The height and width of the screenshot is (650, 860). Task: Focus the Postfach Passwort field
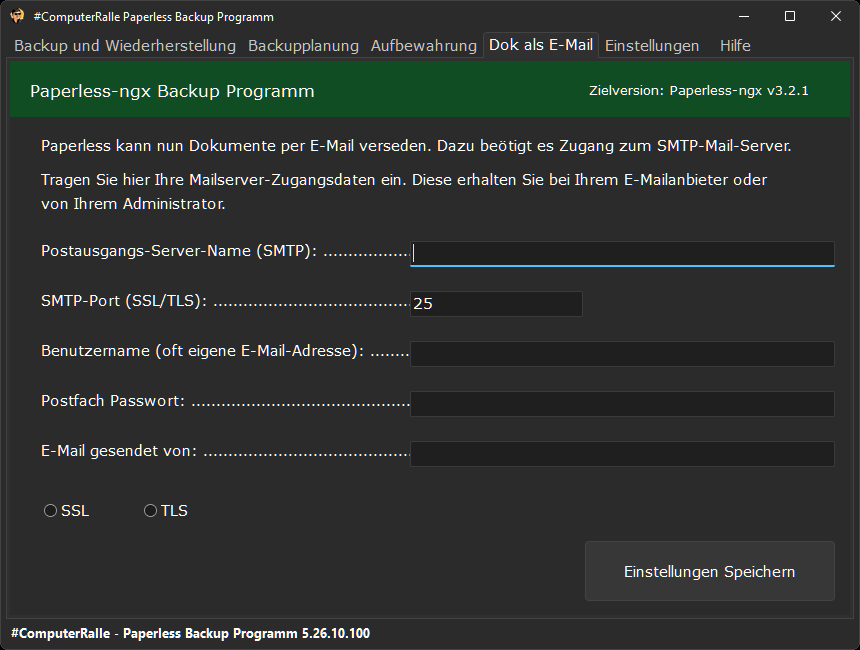(622, 404)
